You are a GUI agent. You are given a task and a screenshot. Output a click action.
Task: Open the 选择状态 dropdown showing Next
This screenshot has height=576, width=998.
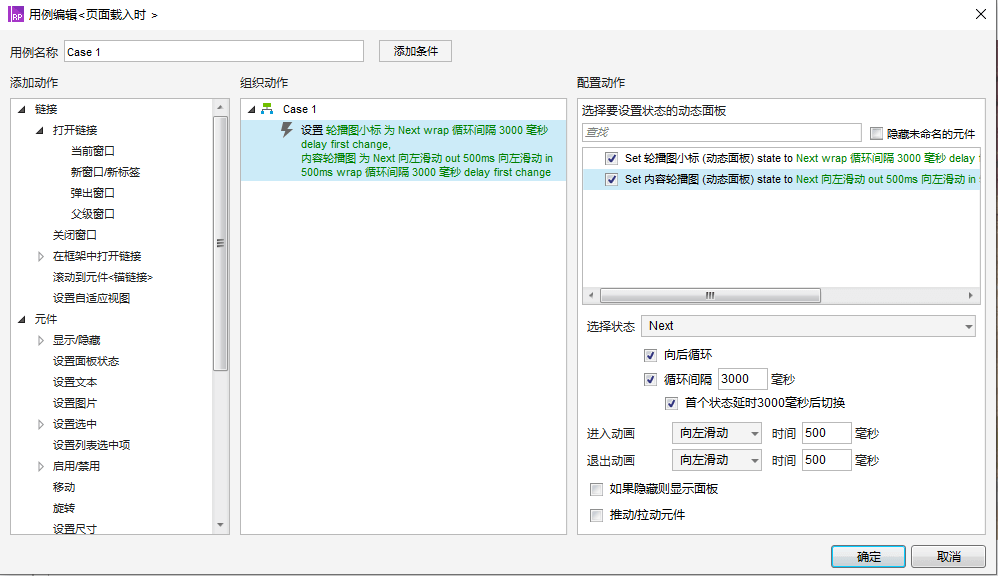(x=808, y=326)
